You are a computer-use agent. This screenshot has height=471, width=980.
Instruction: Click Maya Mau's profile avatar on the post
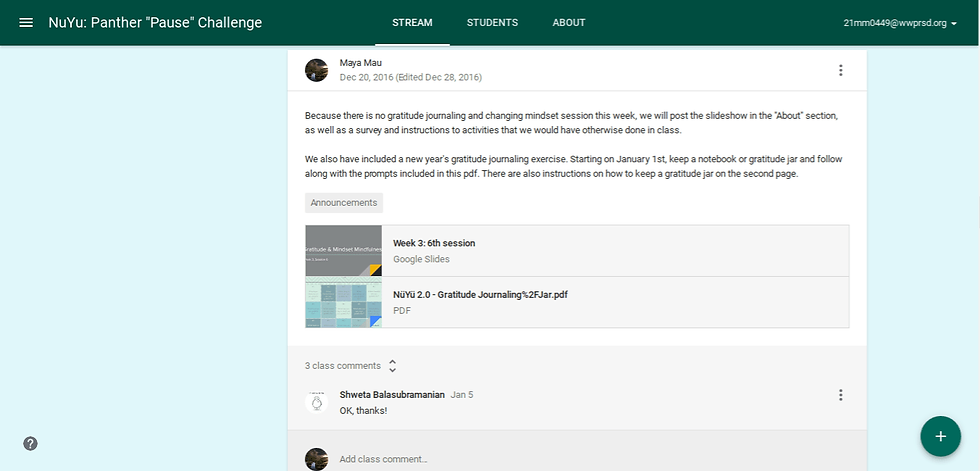316,70
